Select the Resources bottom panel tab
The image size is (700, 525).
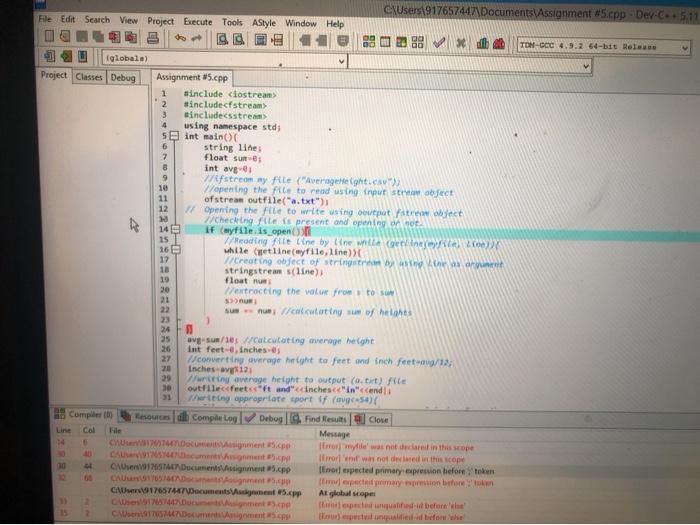click(146, 417)
